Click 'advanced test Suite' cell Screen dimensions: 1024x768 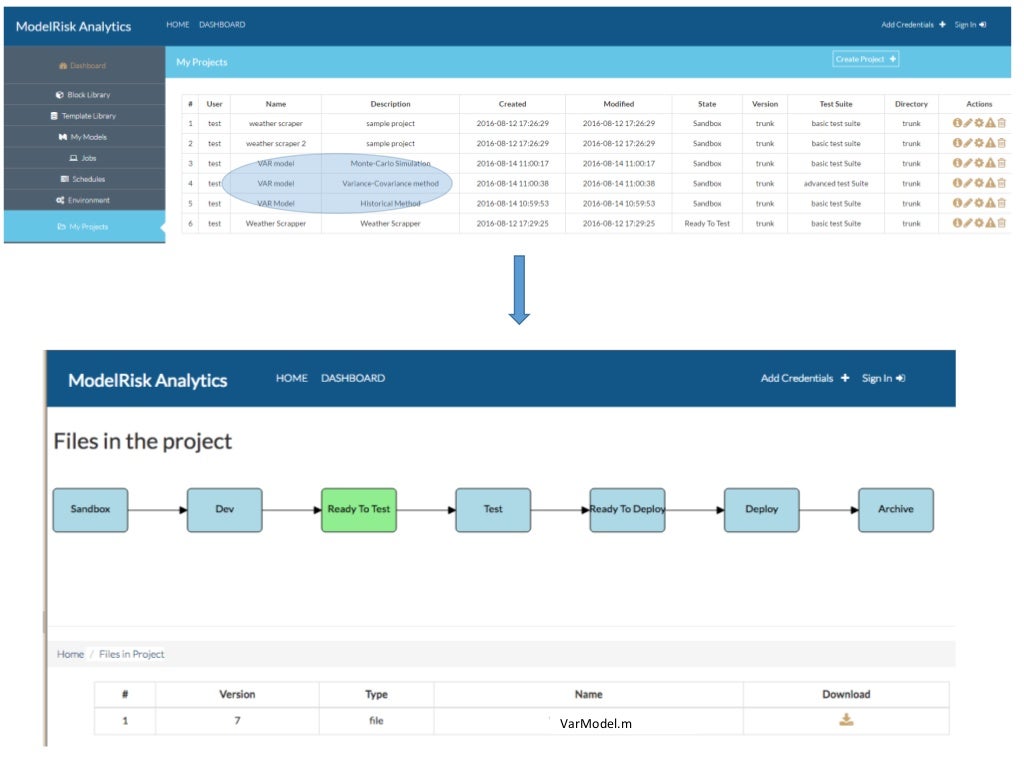[836, 184]
